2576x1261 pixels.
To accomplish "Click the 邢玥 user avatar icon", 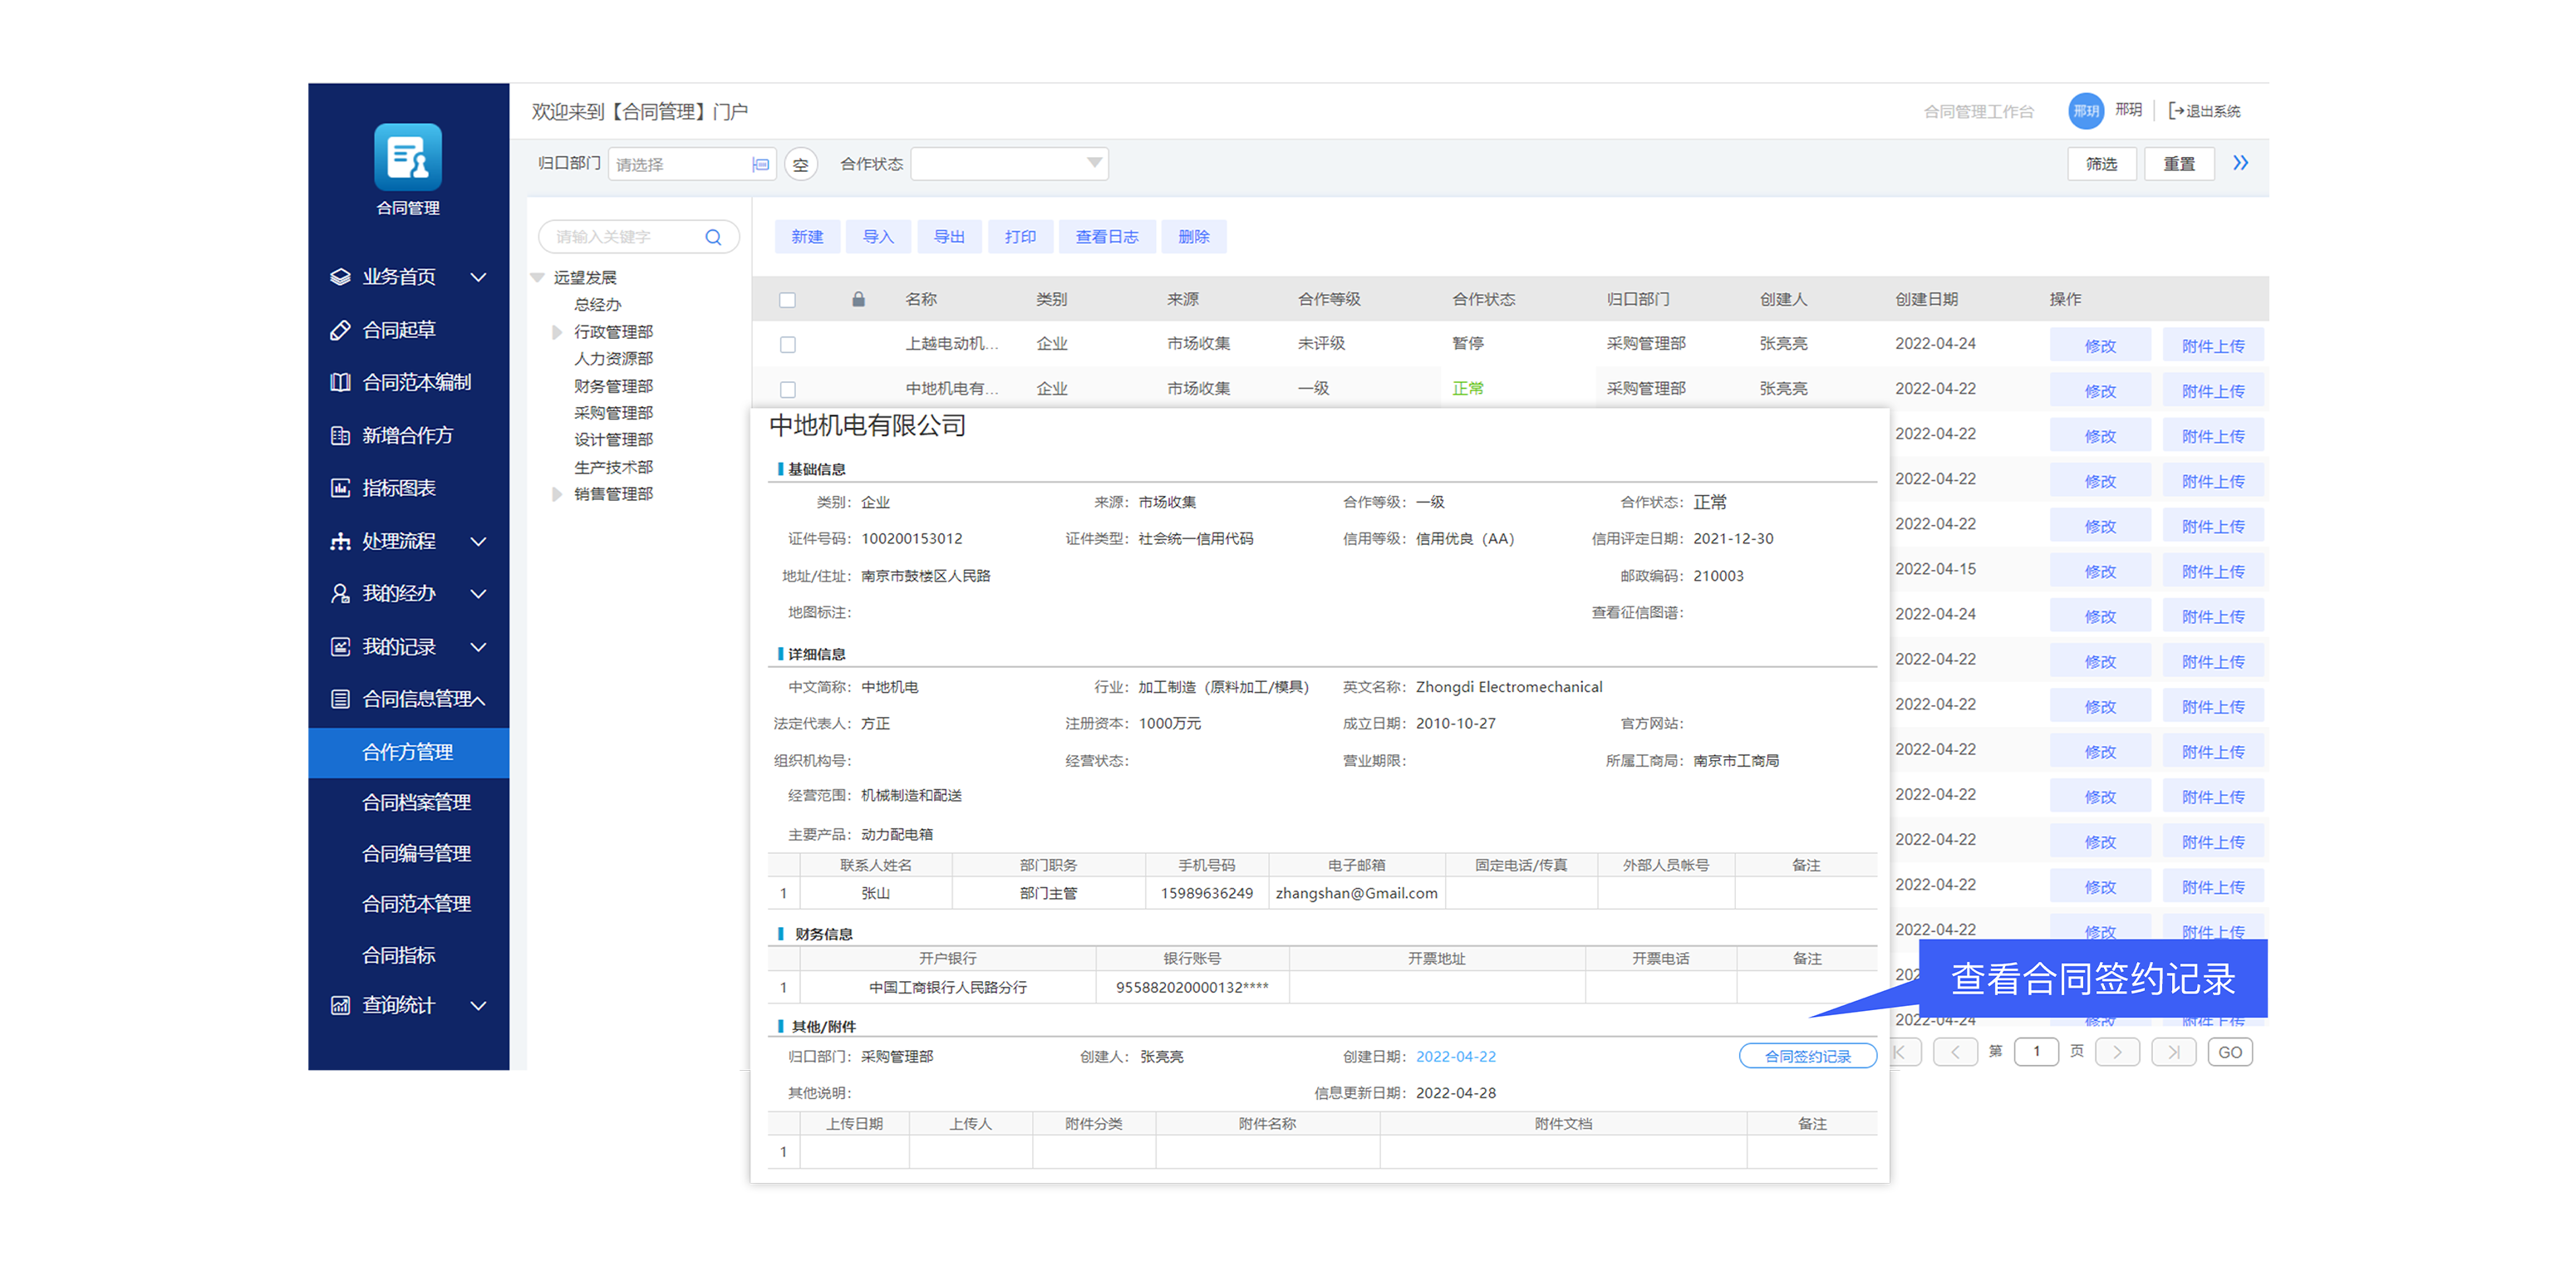I will point(2086,111).
